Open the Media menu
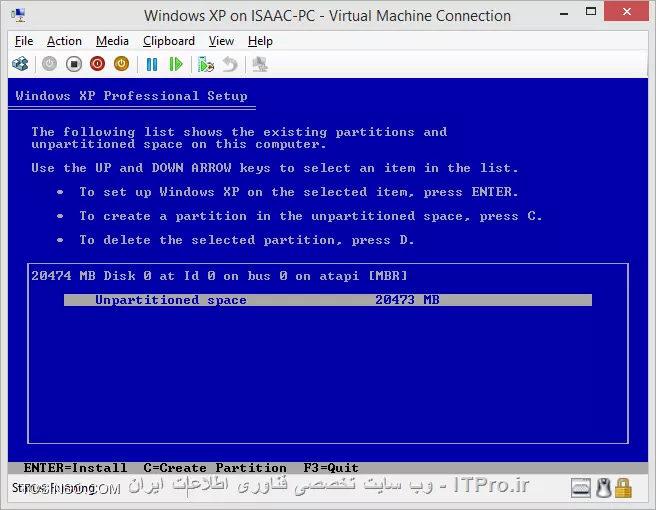 [x=112, y=41]
